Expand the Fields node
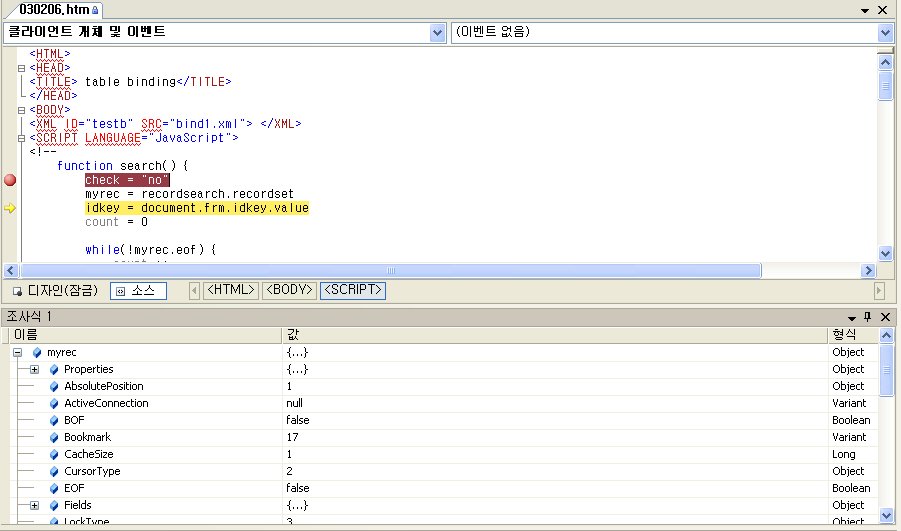Image resolution: width=901 pixels, height=531 pixels. pyautogui.click(x=34, y=505)
